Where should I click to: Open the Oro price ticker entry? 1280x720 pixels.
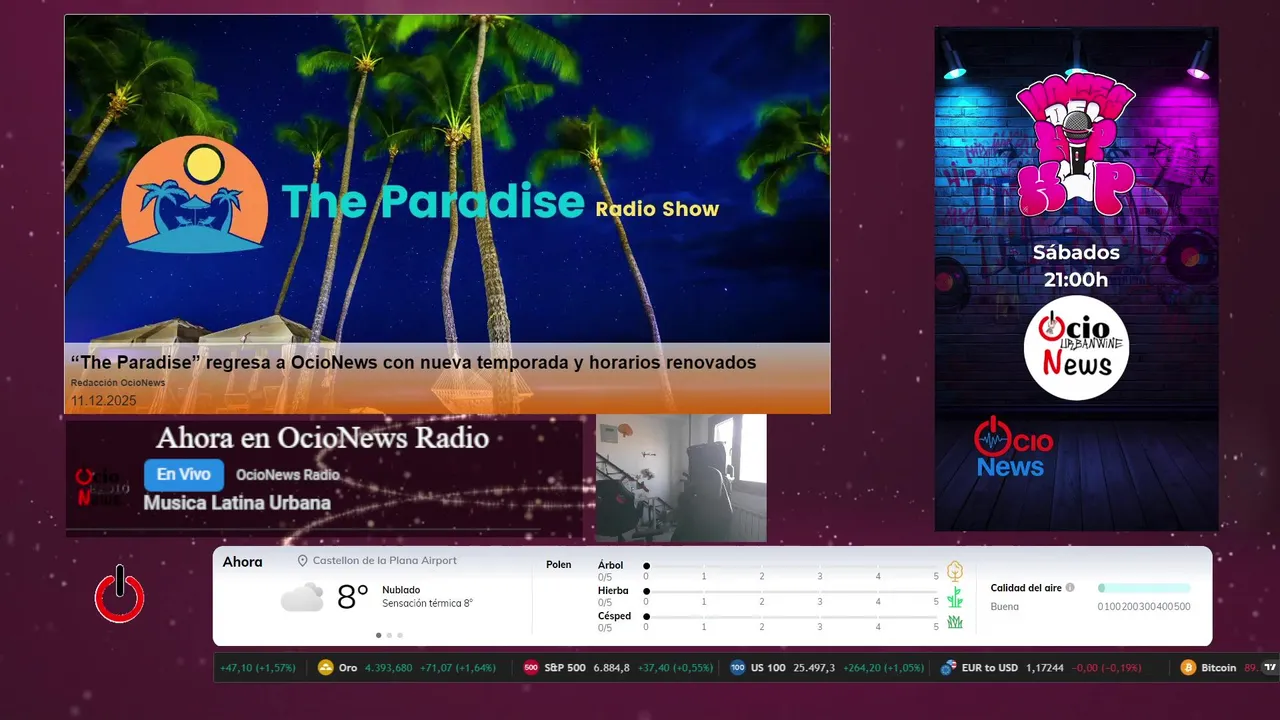[406, 668]
